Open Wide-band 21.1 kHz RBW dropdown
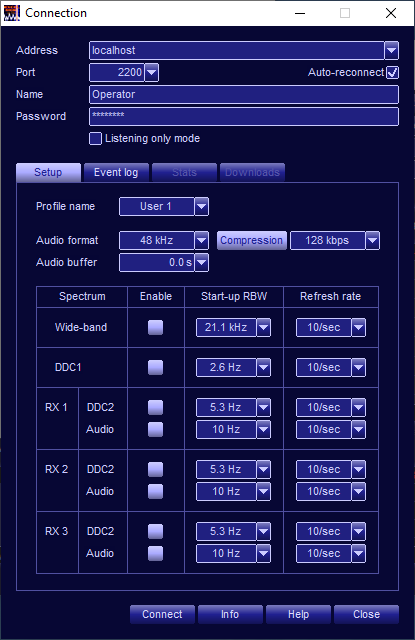415x640 pixels. click(x=264, y=327)
